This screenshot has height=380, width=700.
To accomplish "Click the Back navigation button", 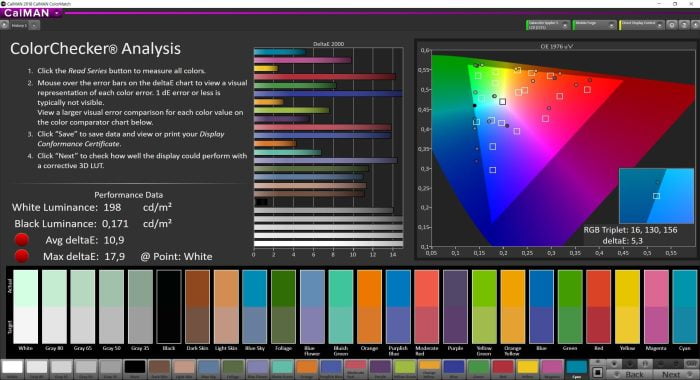I will point(629,374).
